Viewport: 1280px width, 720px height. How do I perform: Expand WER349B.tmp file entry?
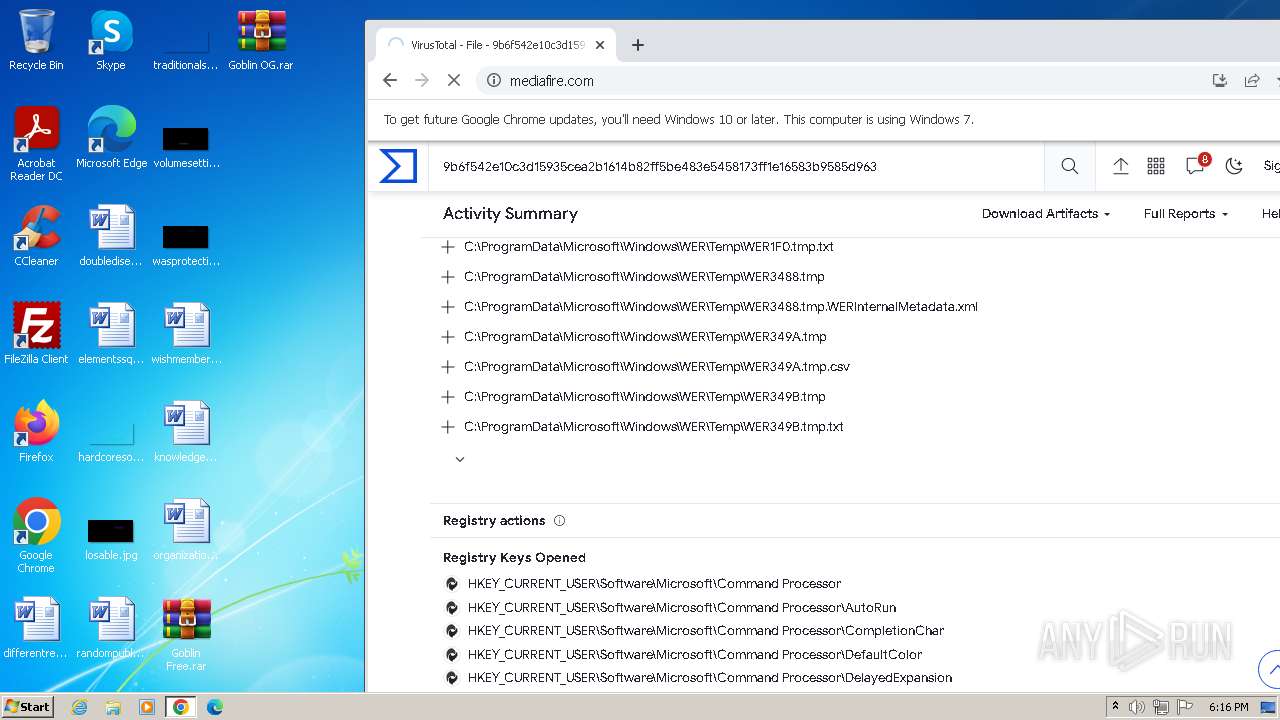pos(448,397)
